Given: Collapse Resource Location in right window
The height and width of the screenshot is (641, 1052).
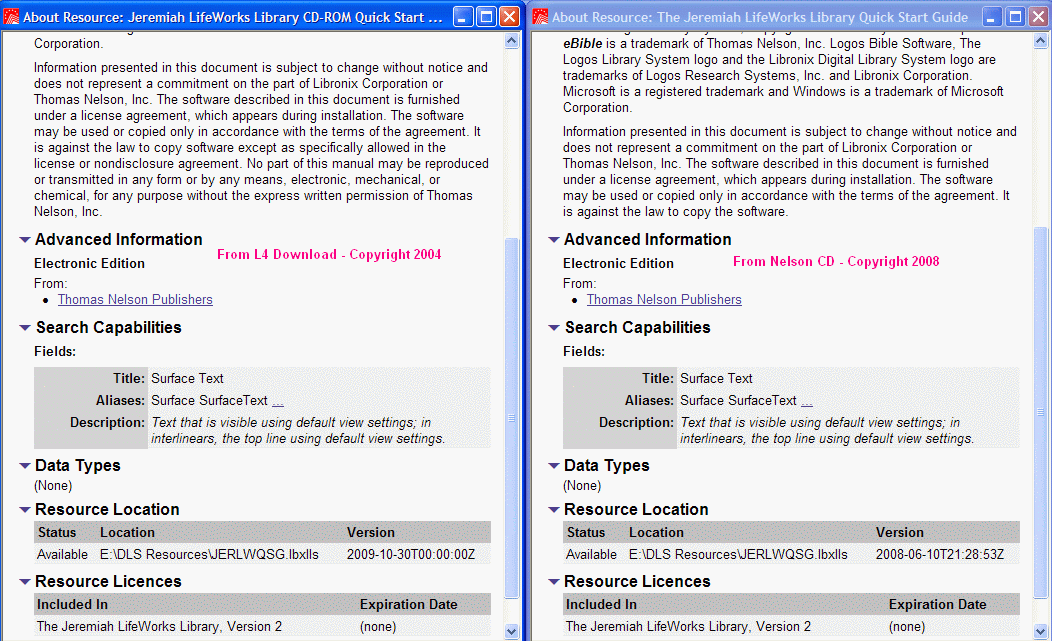Looking at the screenshot, I should pos(554,510).
